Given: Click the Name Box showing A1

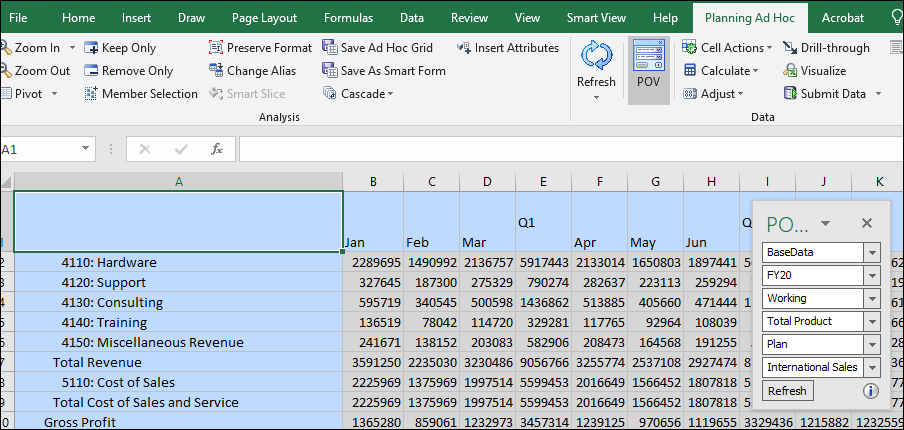Looking at the screenshot, I should 40,149.
